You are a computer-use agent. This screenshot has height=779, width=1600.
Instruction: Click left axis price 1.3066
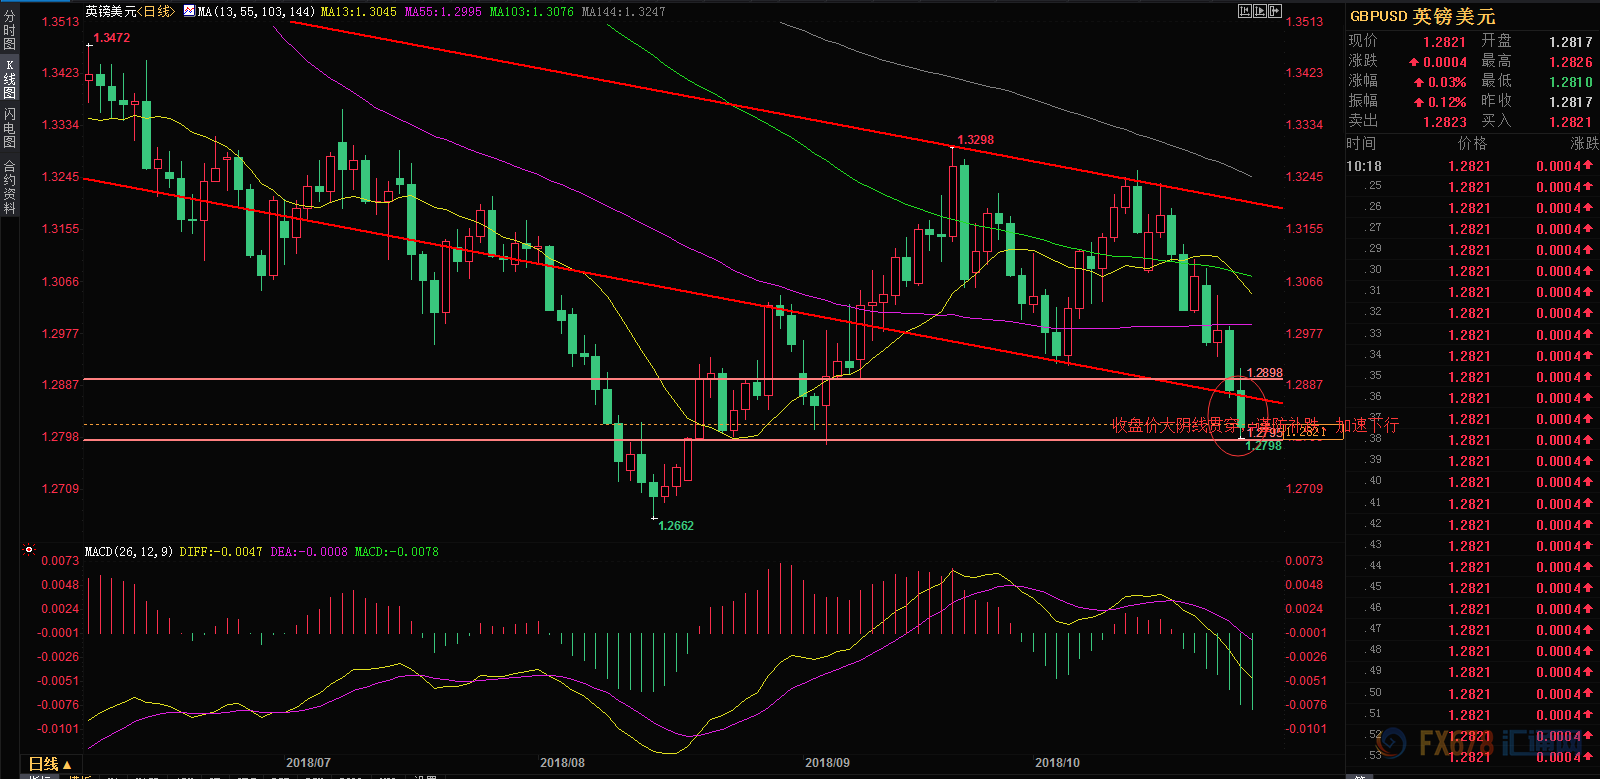tap(60, 282)
